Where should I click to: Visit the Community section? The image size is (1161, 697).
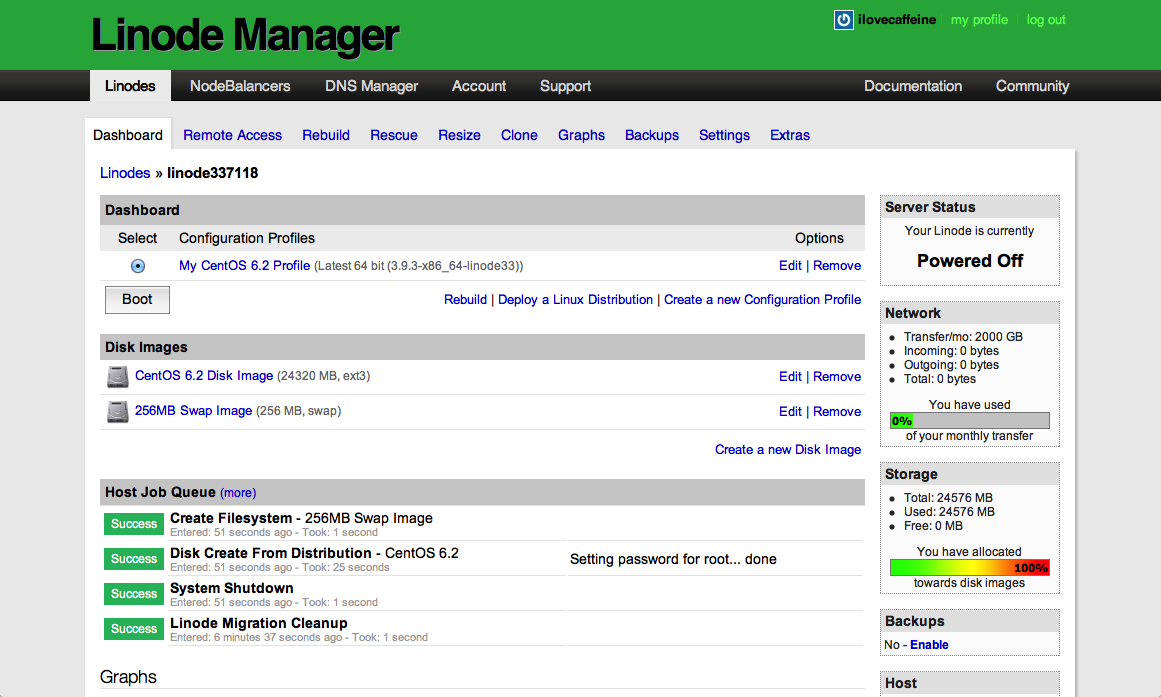(1032, 86)
